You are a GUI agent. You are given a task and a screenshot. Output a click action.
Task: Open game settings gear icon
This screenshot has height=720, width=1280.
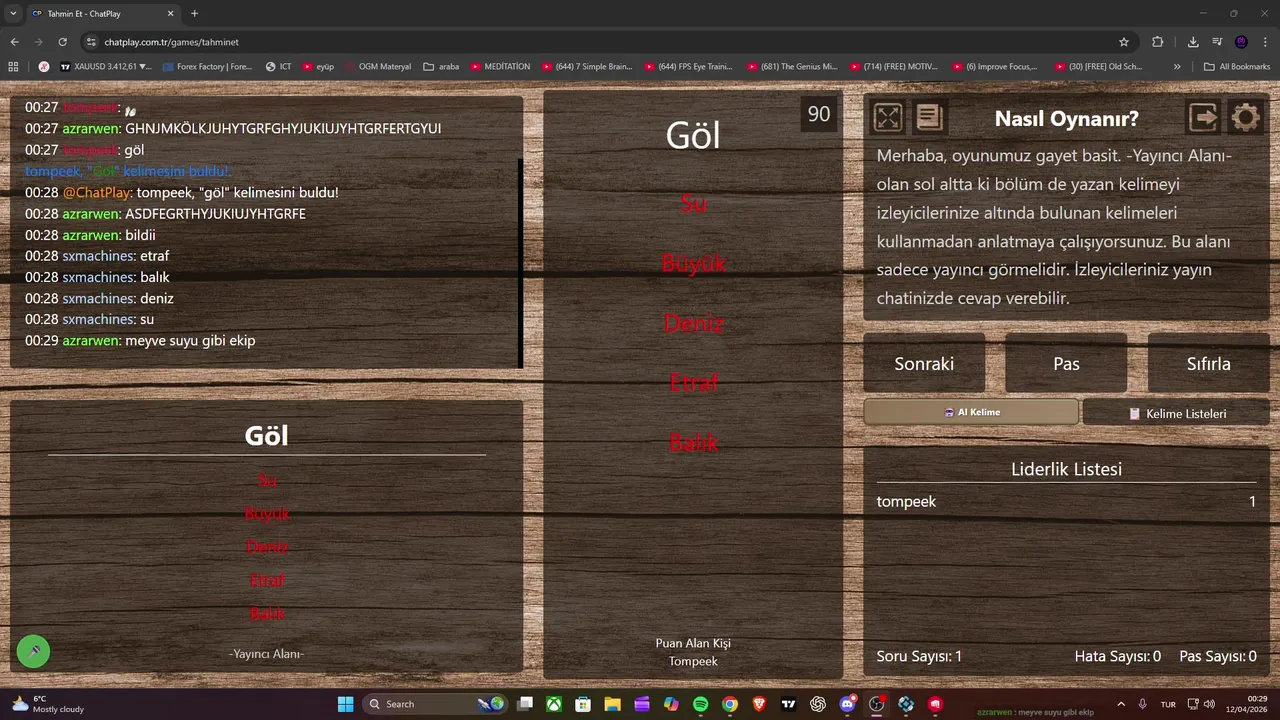(1245, 117)
